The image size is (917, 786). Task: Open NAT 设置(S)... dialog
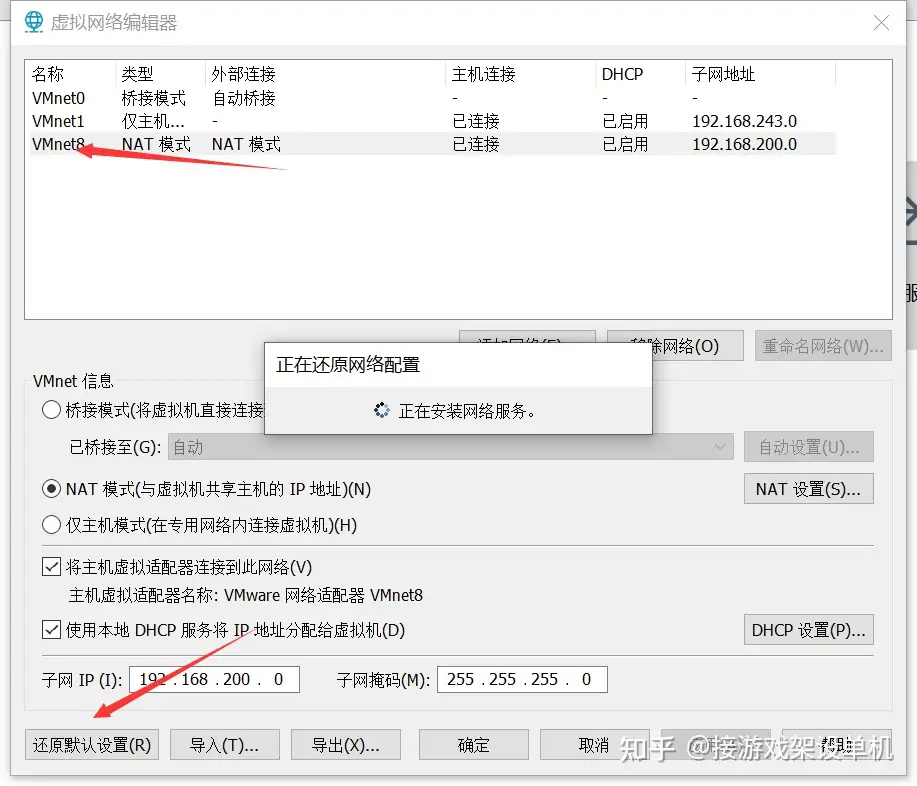click(x=809, y=489)
